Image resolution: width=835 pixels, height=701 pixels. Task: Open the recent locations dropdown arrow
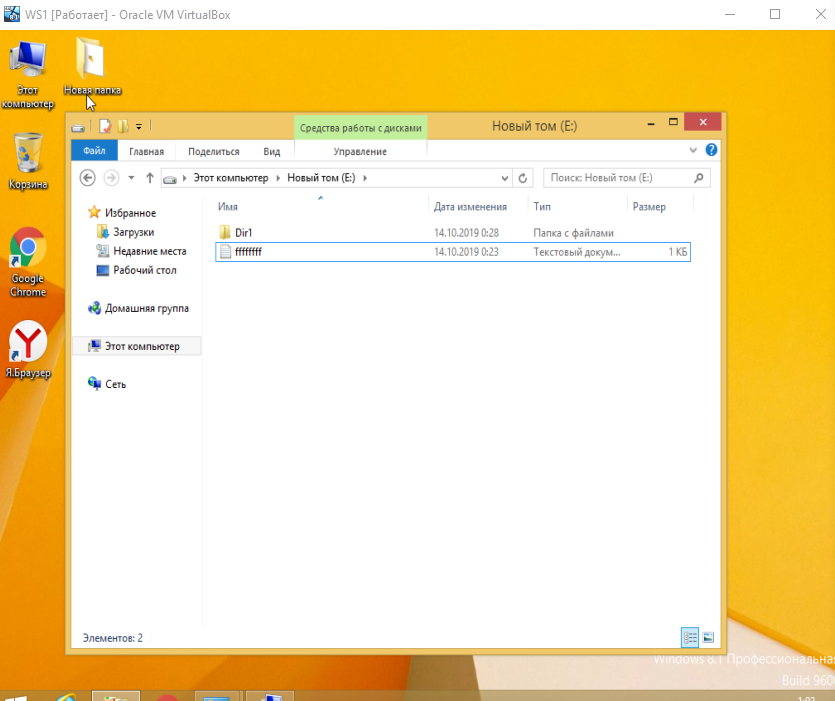tap(130, 178)
